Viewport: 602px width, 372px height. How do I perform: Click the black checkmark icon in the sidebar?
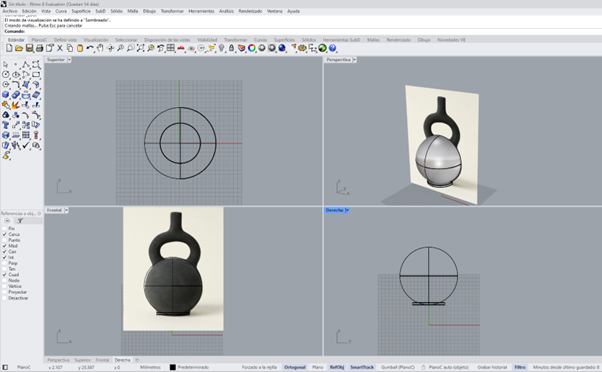tap(26, 145)
